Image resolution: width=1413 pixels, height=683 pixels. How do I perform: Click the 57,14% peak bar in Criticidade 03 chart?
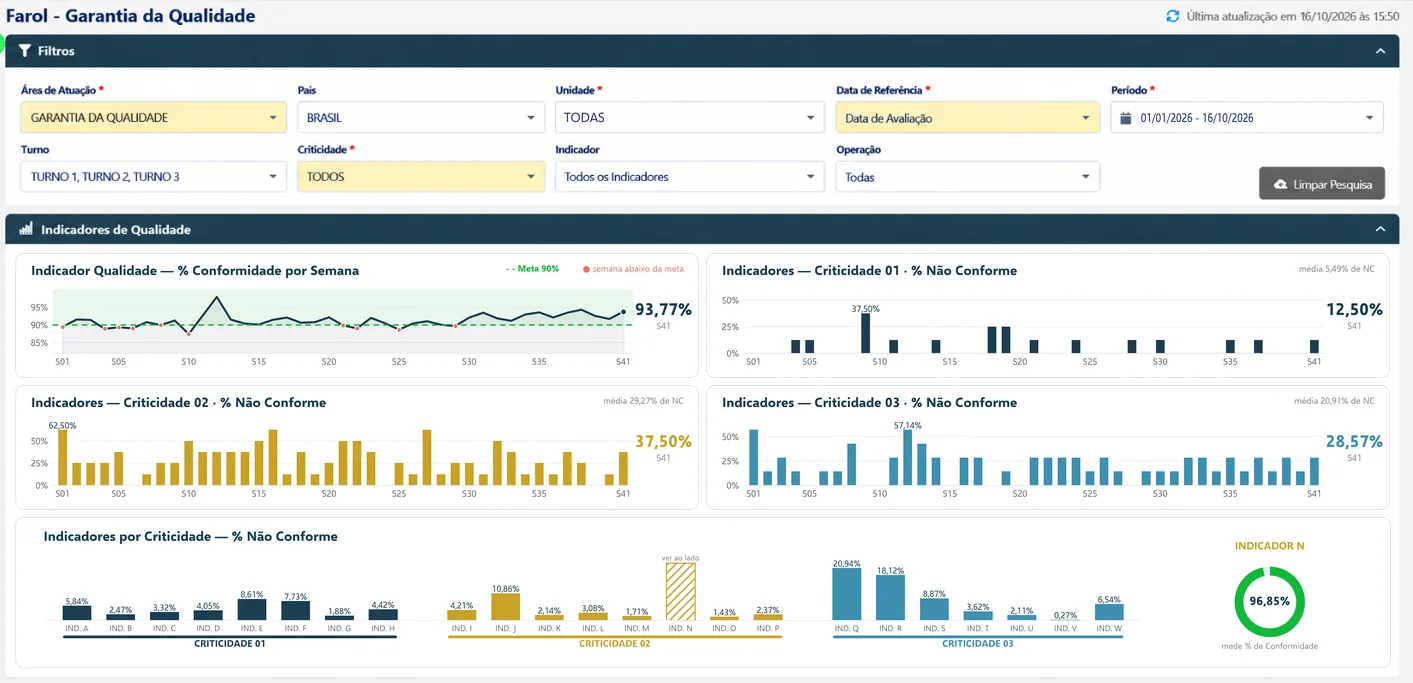point(907,460)
